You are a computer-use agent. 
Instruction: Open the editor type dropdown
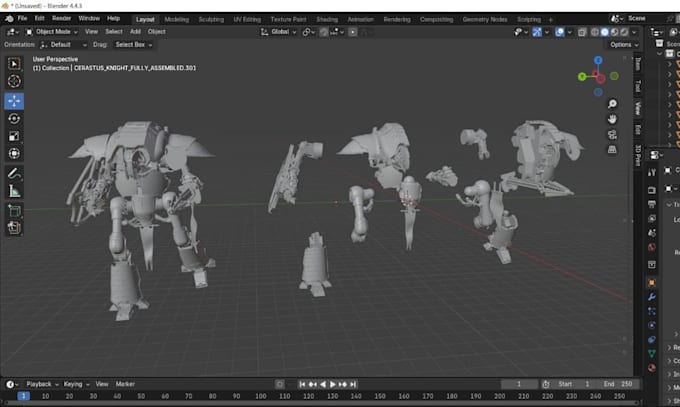(x=12, y=32)
